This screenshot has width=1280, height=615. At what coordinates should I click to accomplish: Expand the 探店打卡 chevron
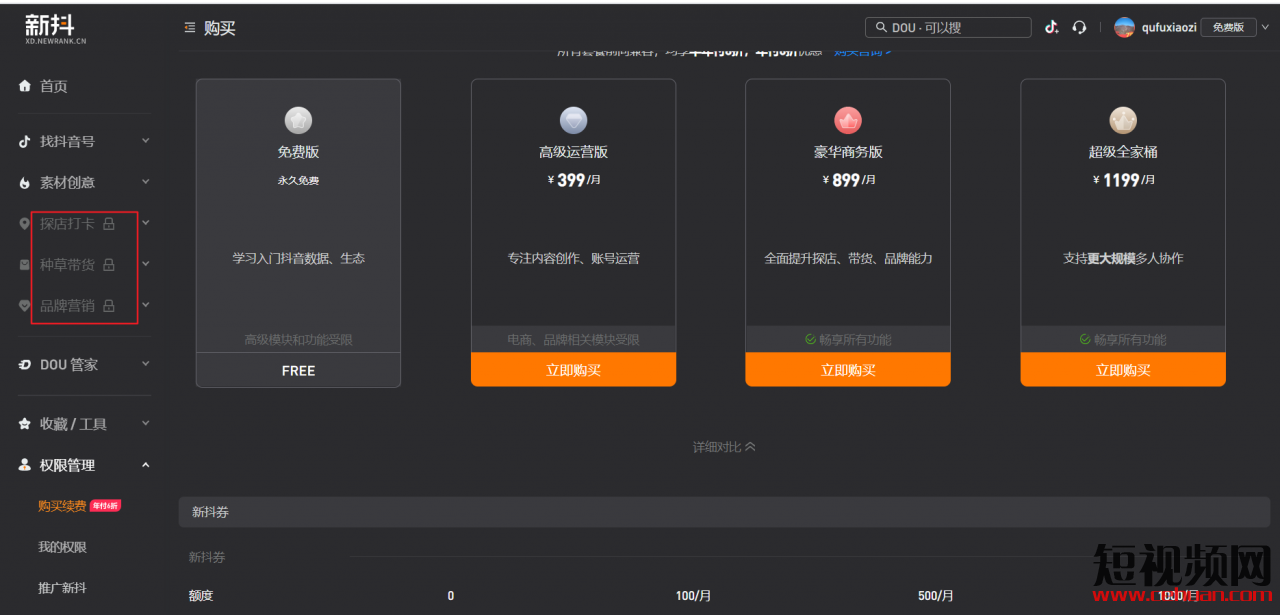pos(146,223)
